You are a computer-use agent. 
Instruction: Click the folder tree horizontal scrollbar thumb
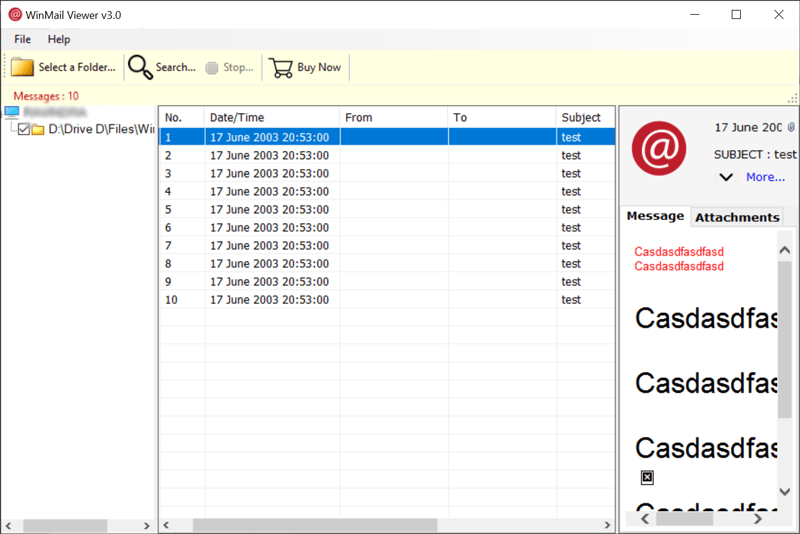coord(65,525)
